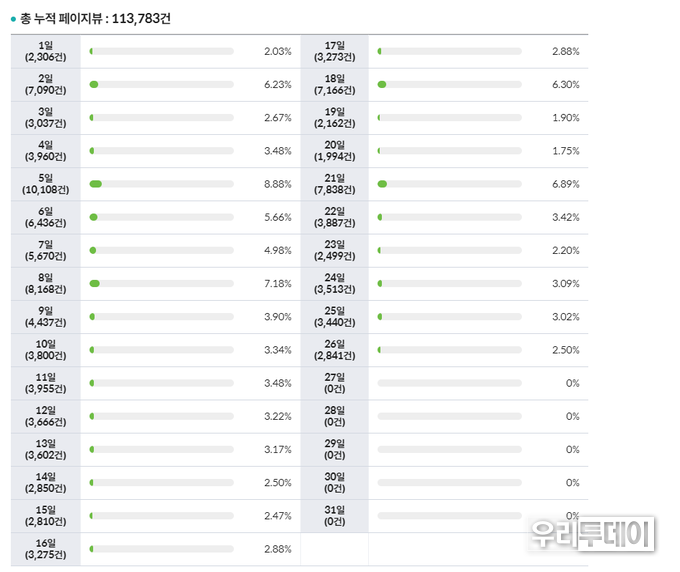Image resolution: width=680 pixels, height=572 pixels.
Task: Click the 우리투데이 watermark logo
Action: click(x=591, y=532)
